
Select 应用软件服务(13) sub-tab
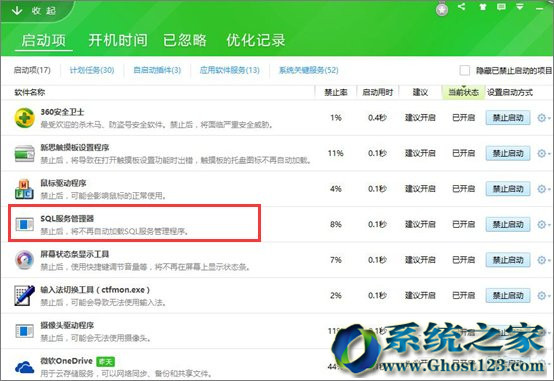pyautogui.click(x=230, y=70)
